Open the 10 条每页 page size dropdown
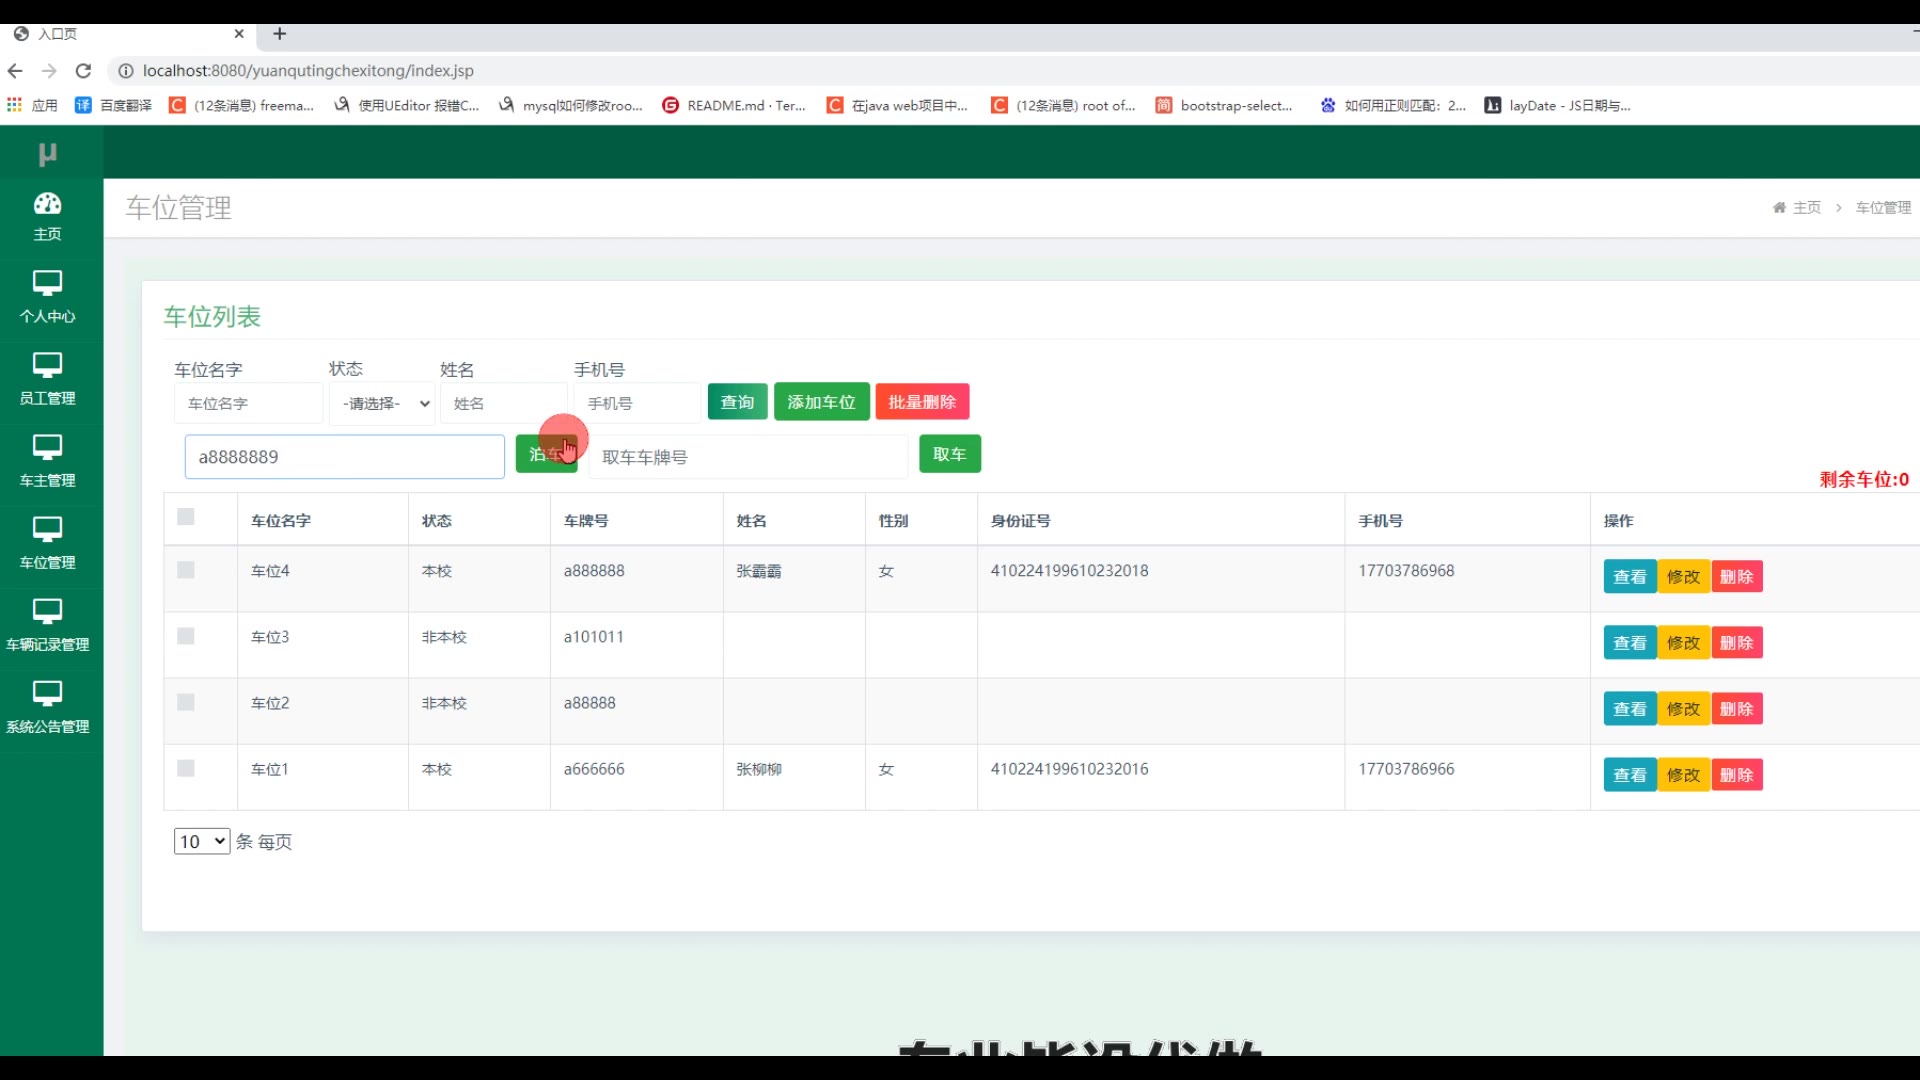 tap(201, 841)
